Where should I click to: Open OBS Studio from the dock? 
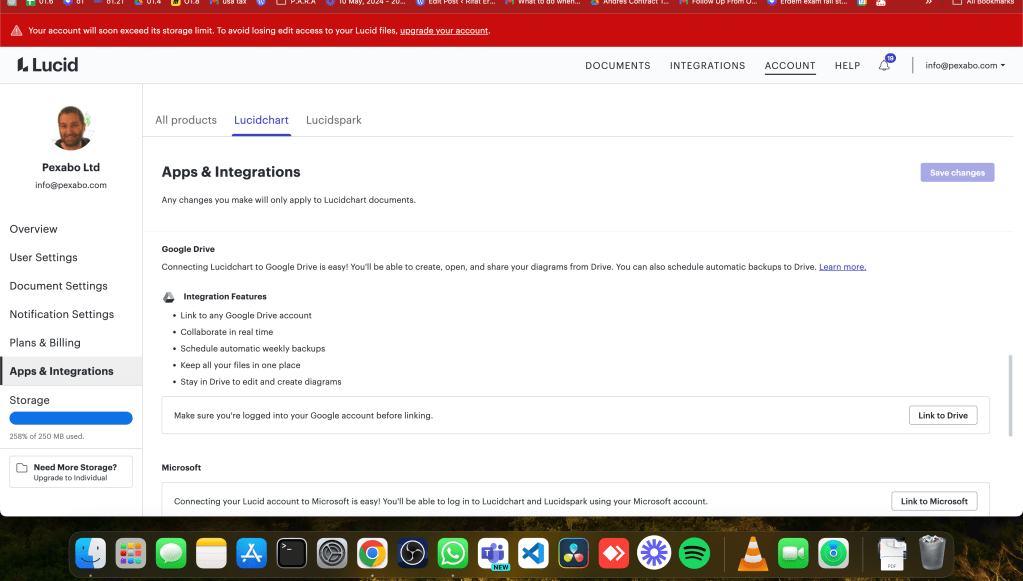(x=412, y=554)
